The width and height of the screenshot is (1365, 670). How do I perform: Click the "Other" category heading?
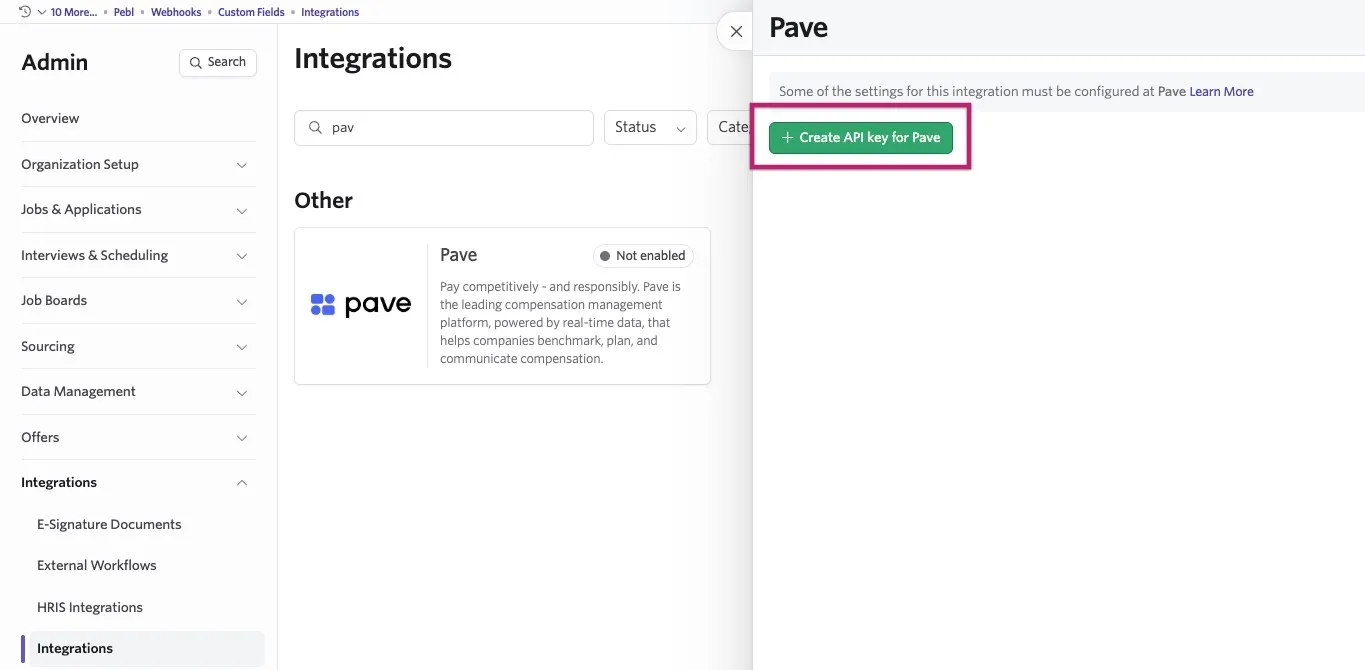tap(323, 200)
